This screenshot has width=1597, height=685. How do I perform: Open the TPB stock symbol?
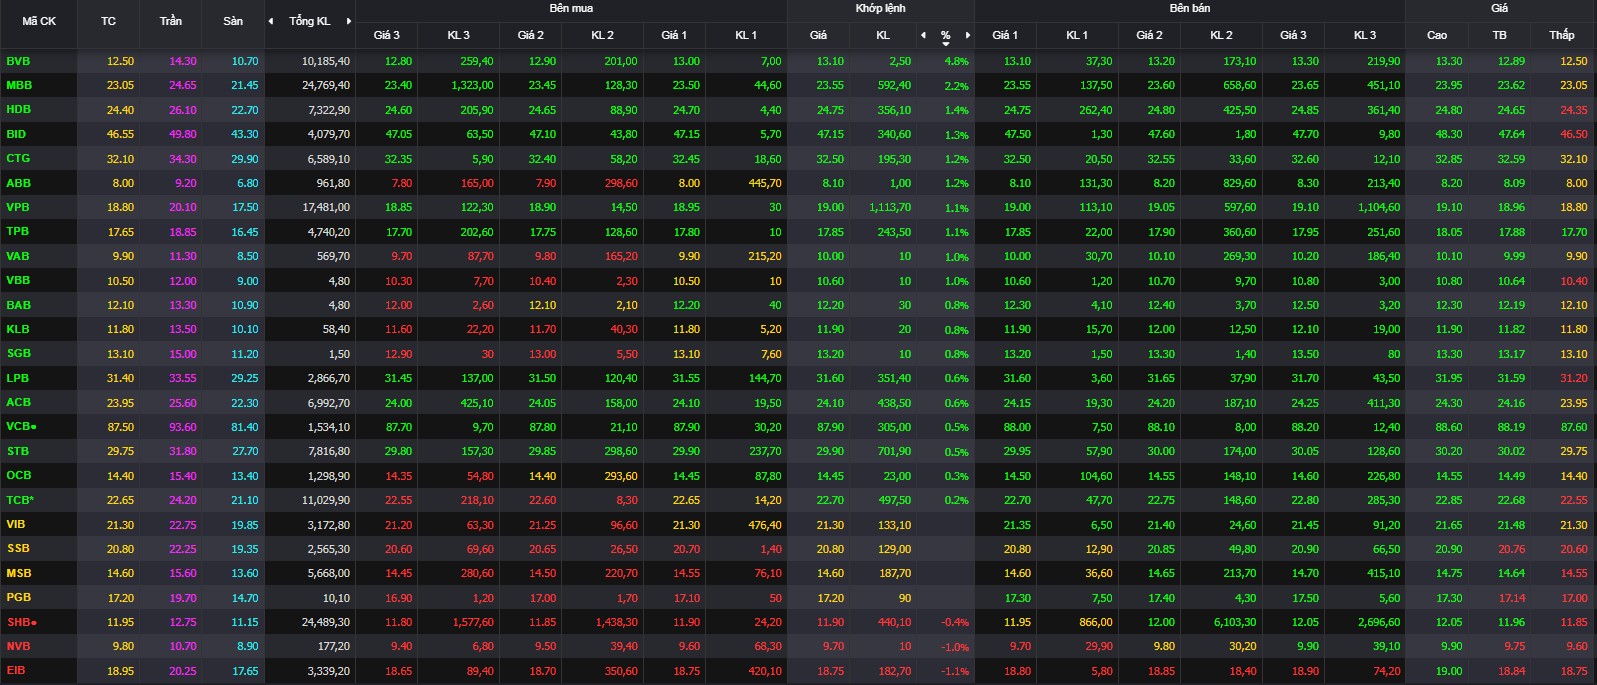[18, 231]
